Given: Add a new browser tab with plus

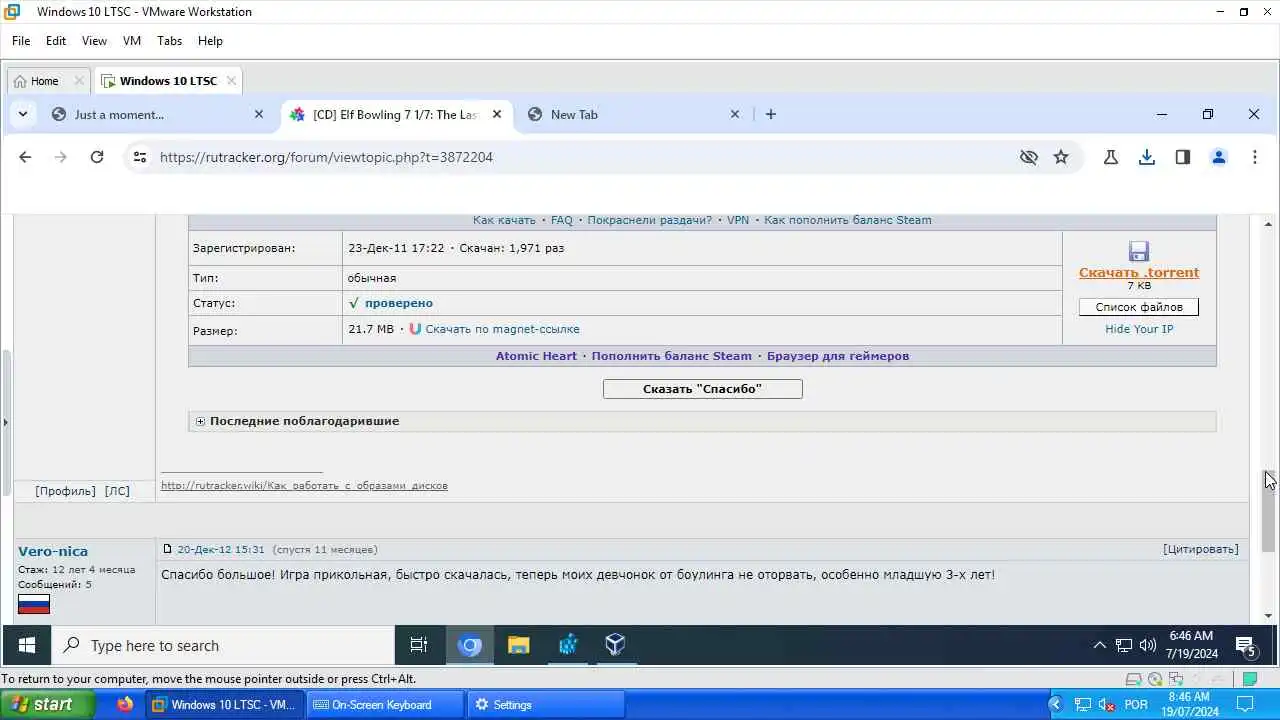Looking at the screenshot, I should (x=771, y=114).
